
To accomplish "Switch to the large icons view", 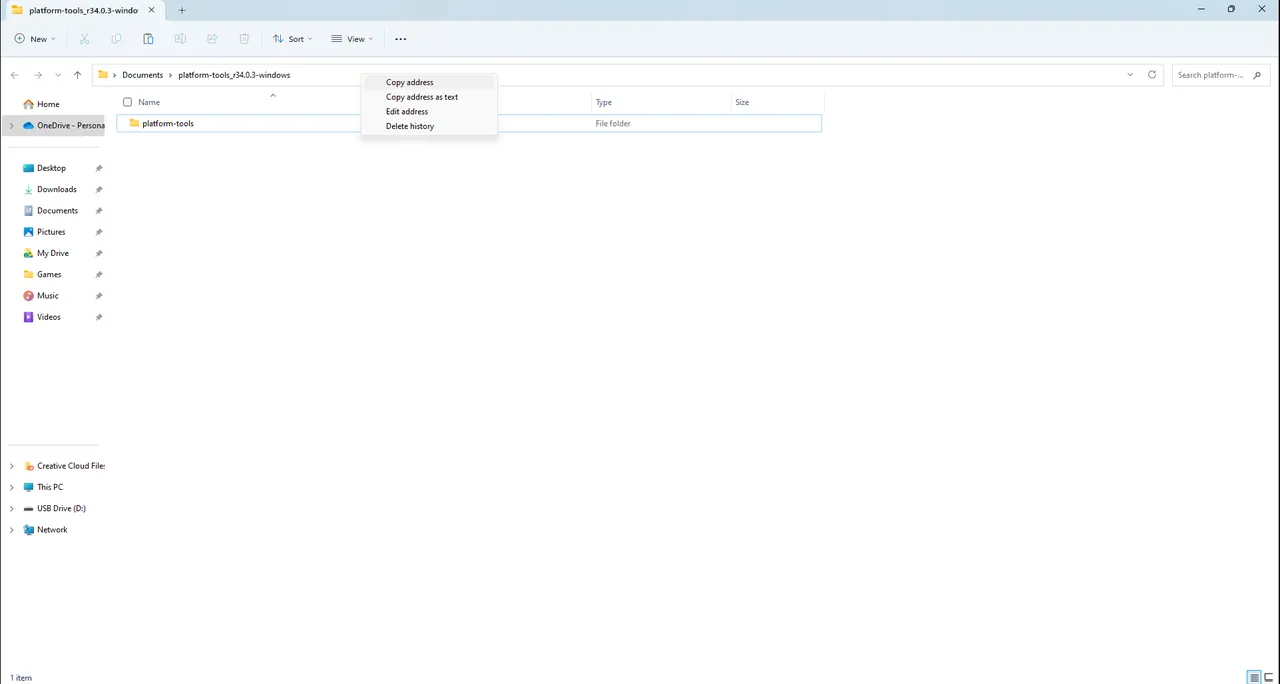I will [x=1269, y=677].
